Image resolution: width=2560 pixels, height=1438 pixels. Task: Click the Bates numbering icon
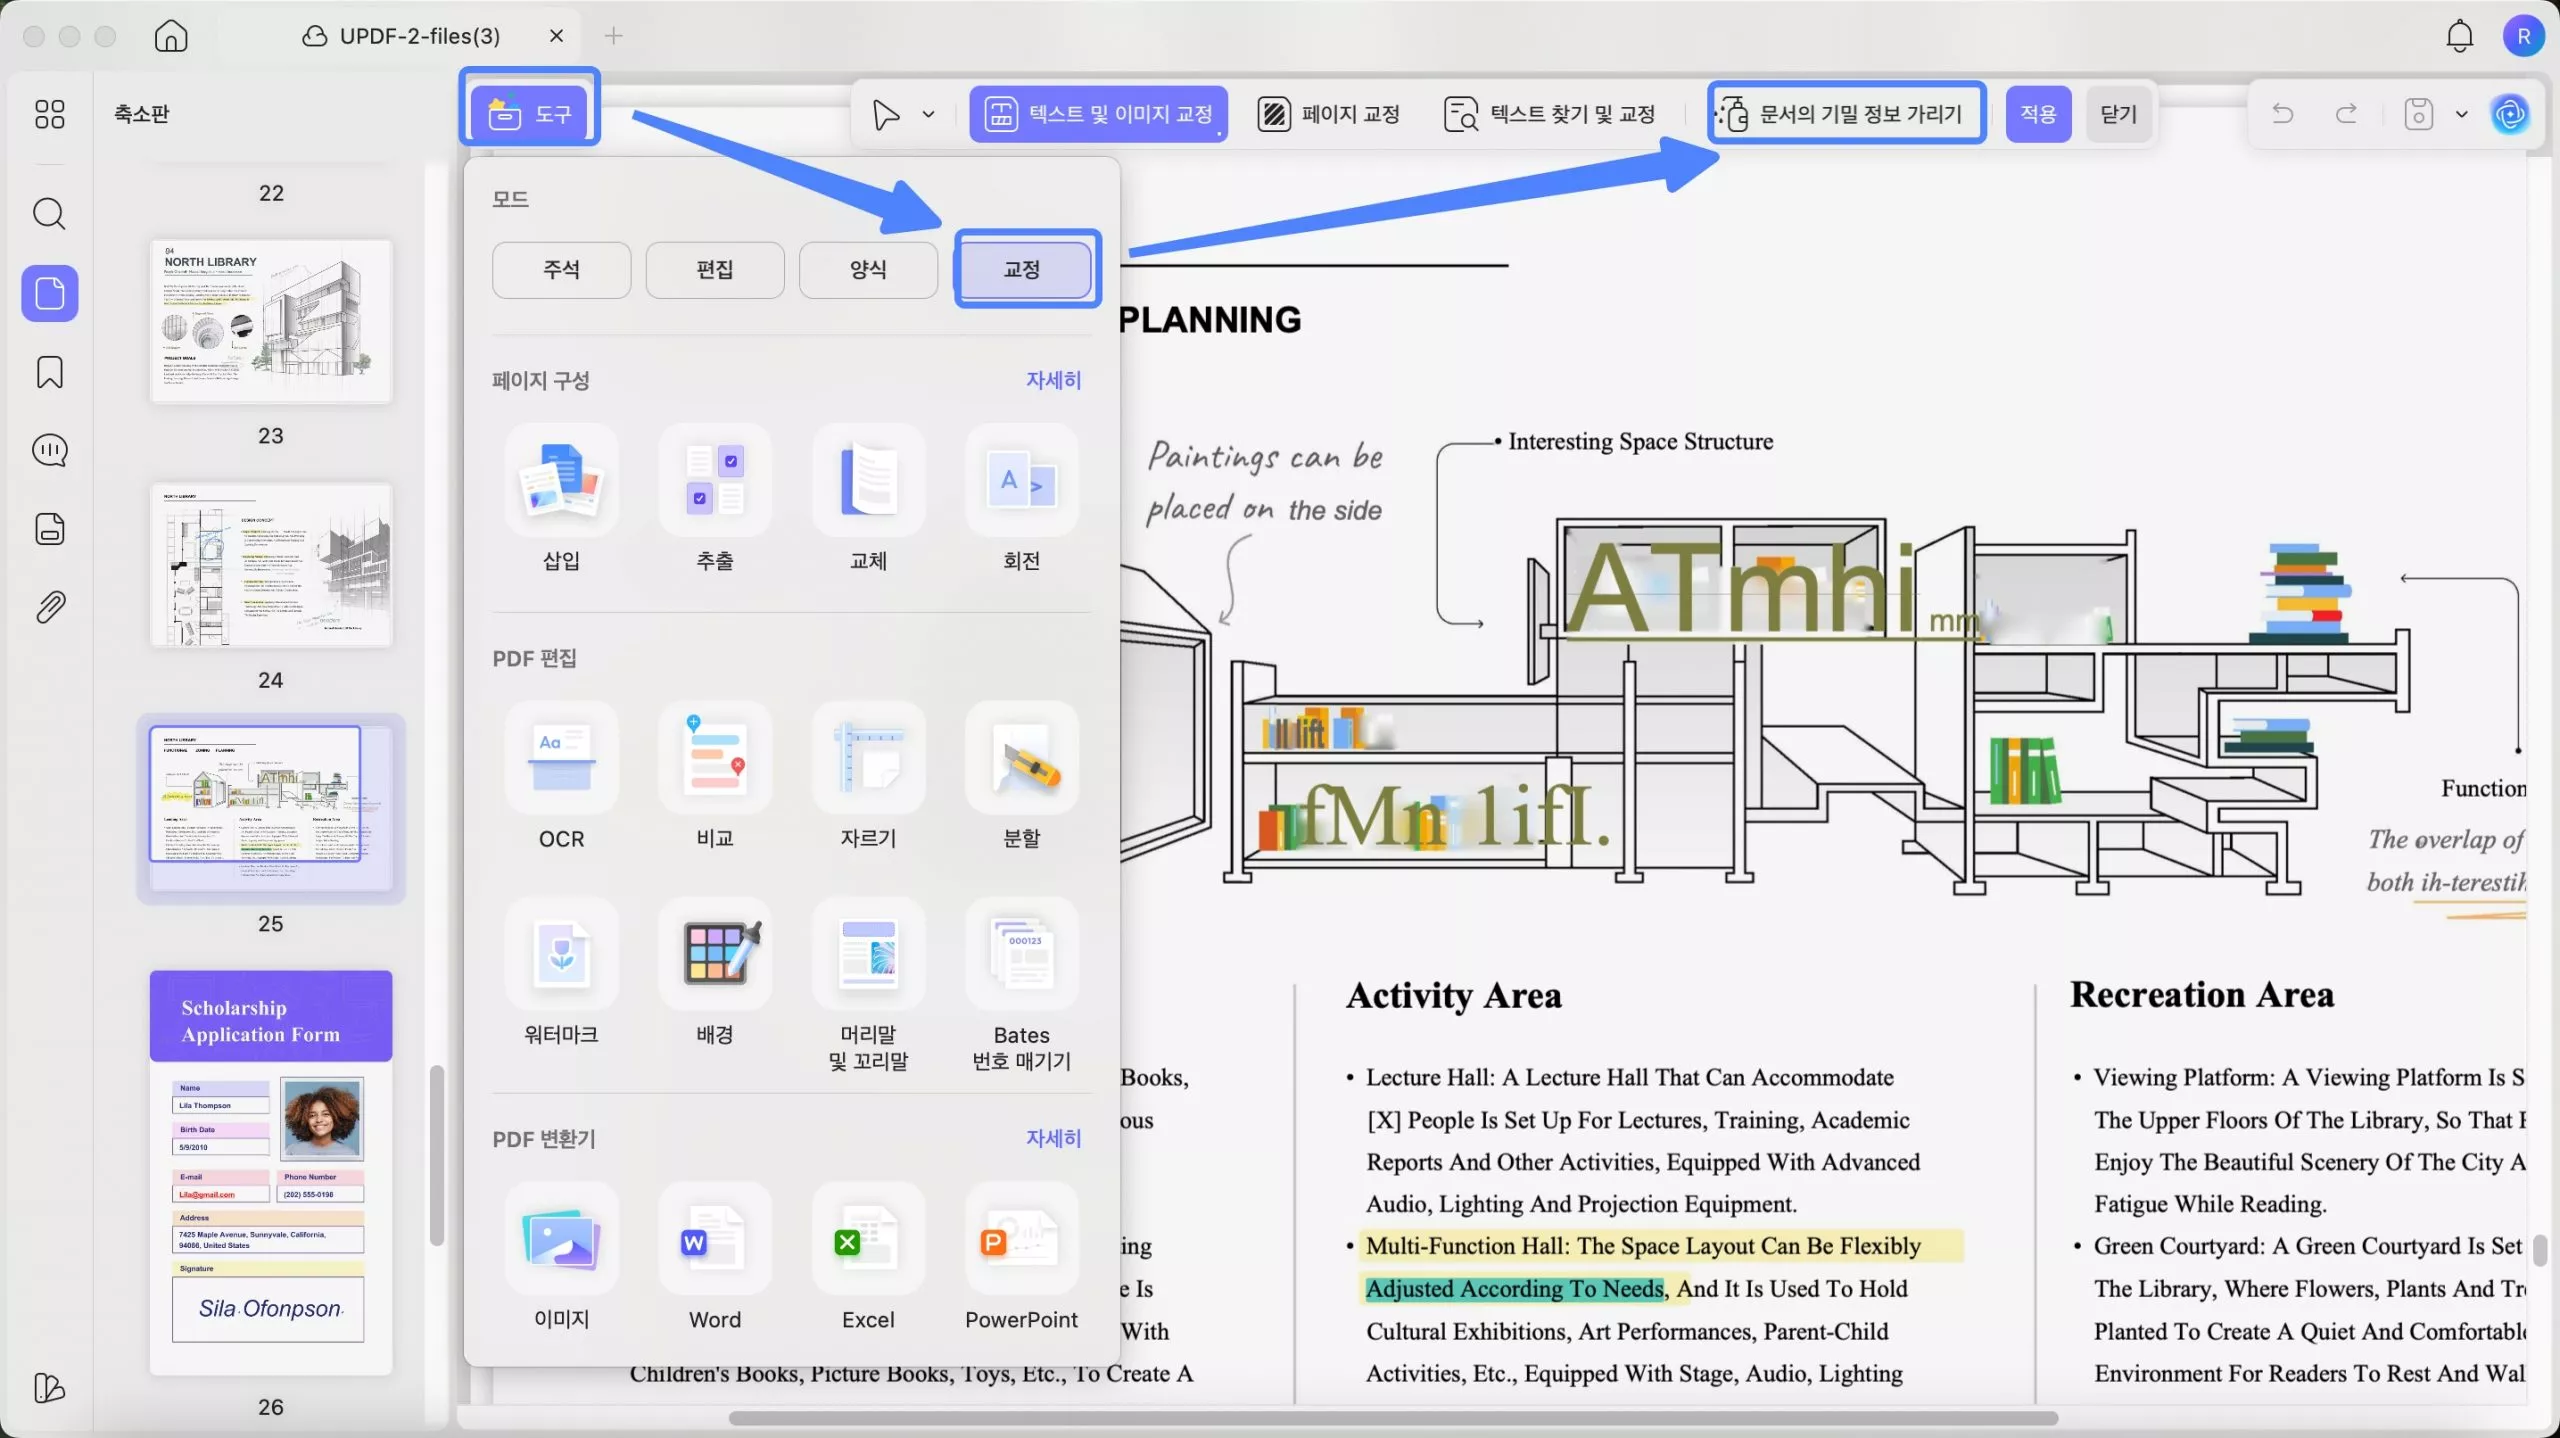(x=1021, y=955)
